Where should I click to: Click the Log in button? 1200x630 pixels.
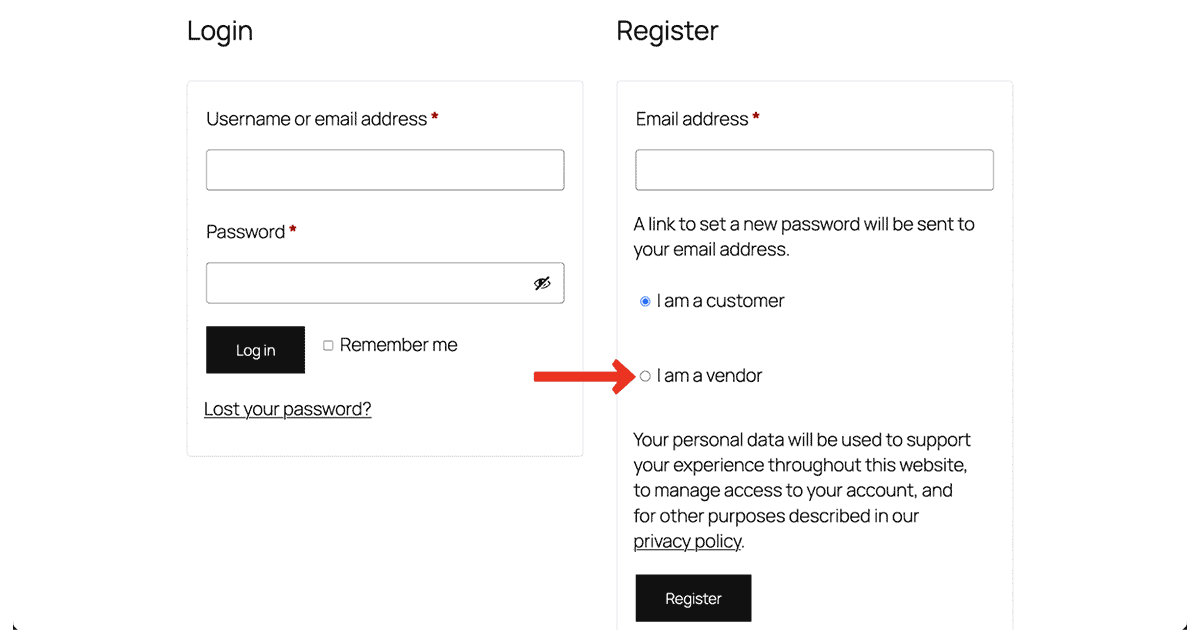[x=255, y=349]
